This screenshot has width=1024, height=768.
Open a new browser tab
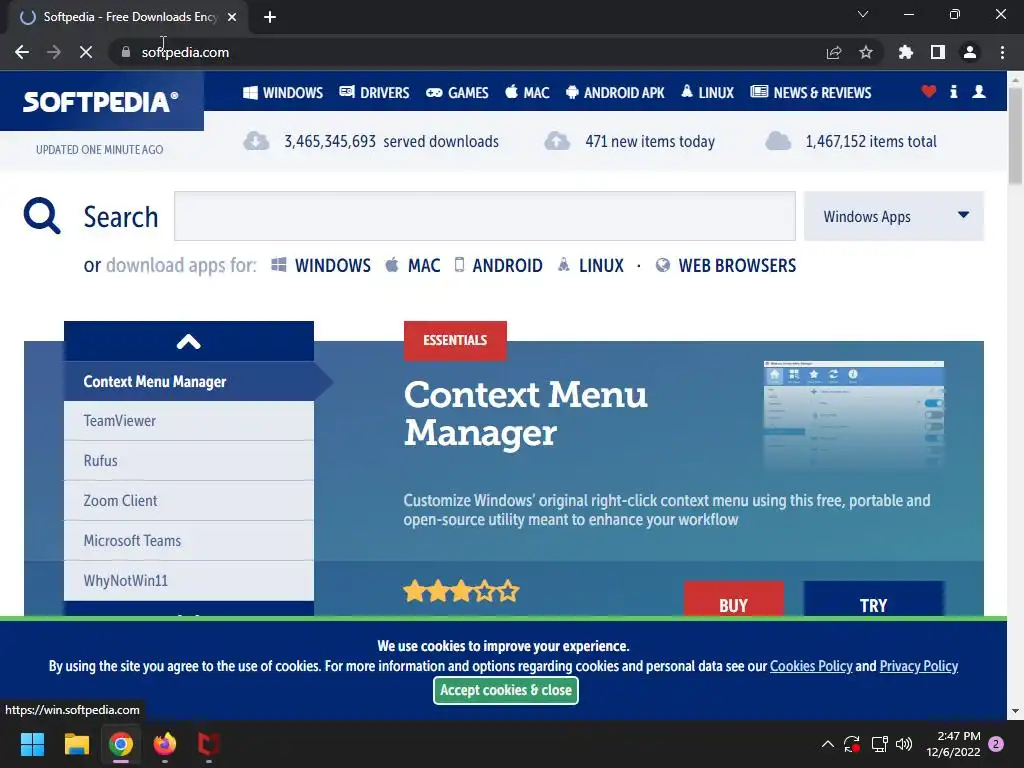(x=270, y=17)
